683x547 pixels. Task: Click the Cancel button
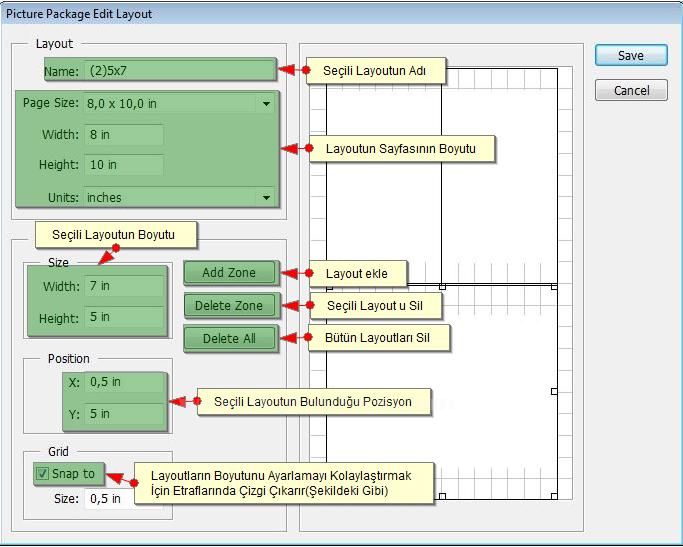pyautogui.click(x=631, y=90)
